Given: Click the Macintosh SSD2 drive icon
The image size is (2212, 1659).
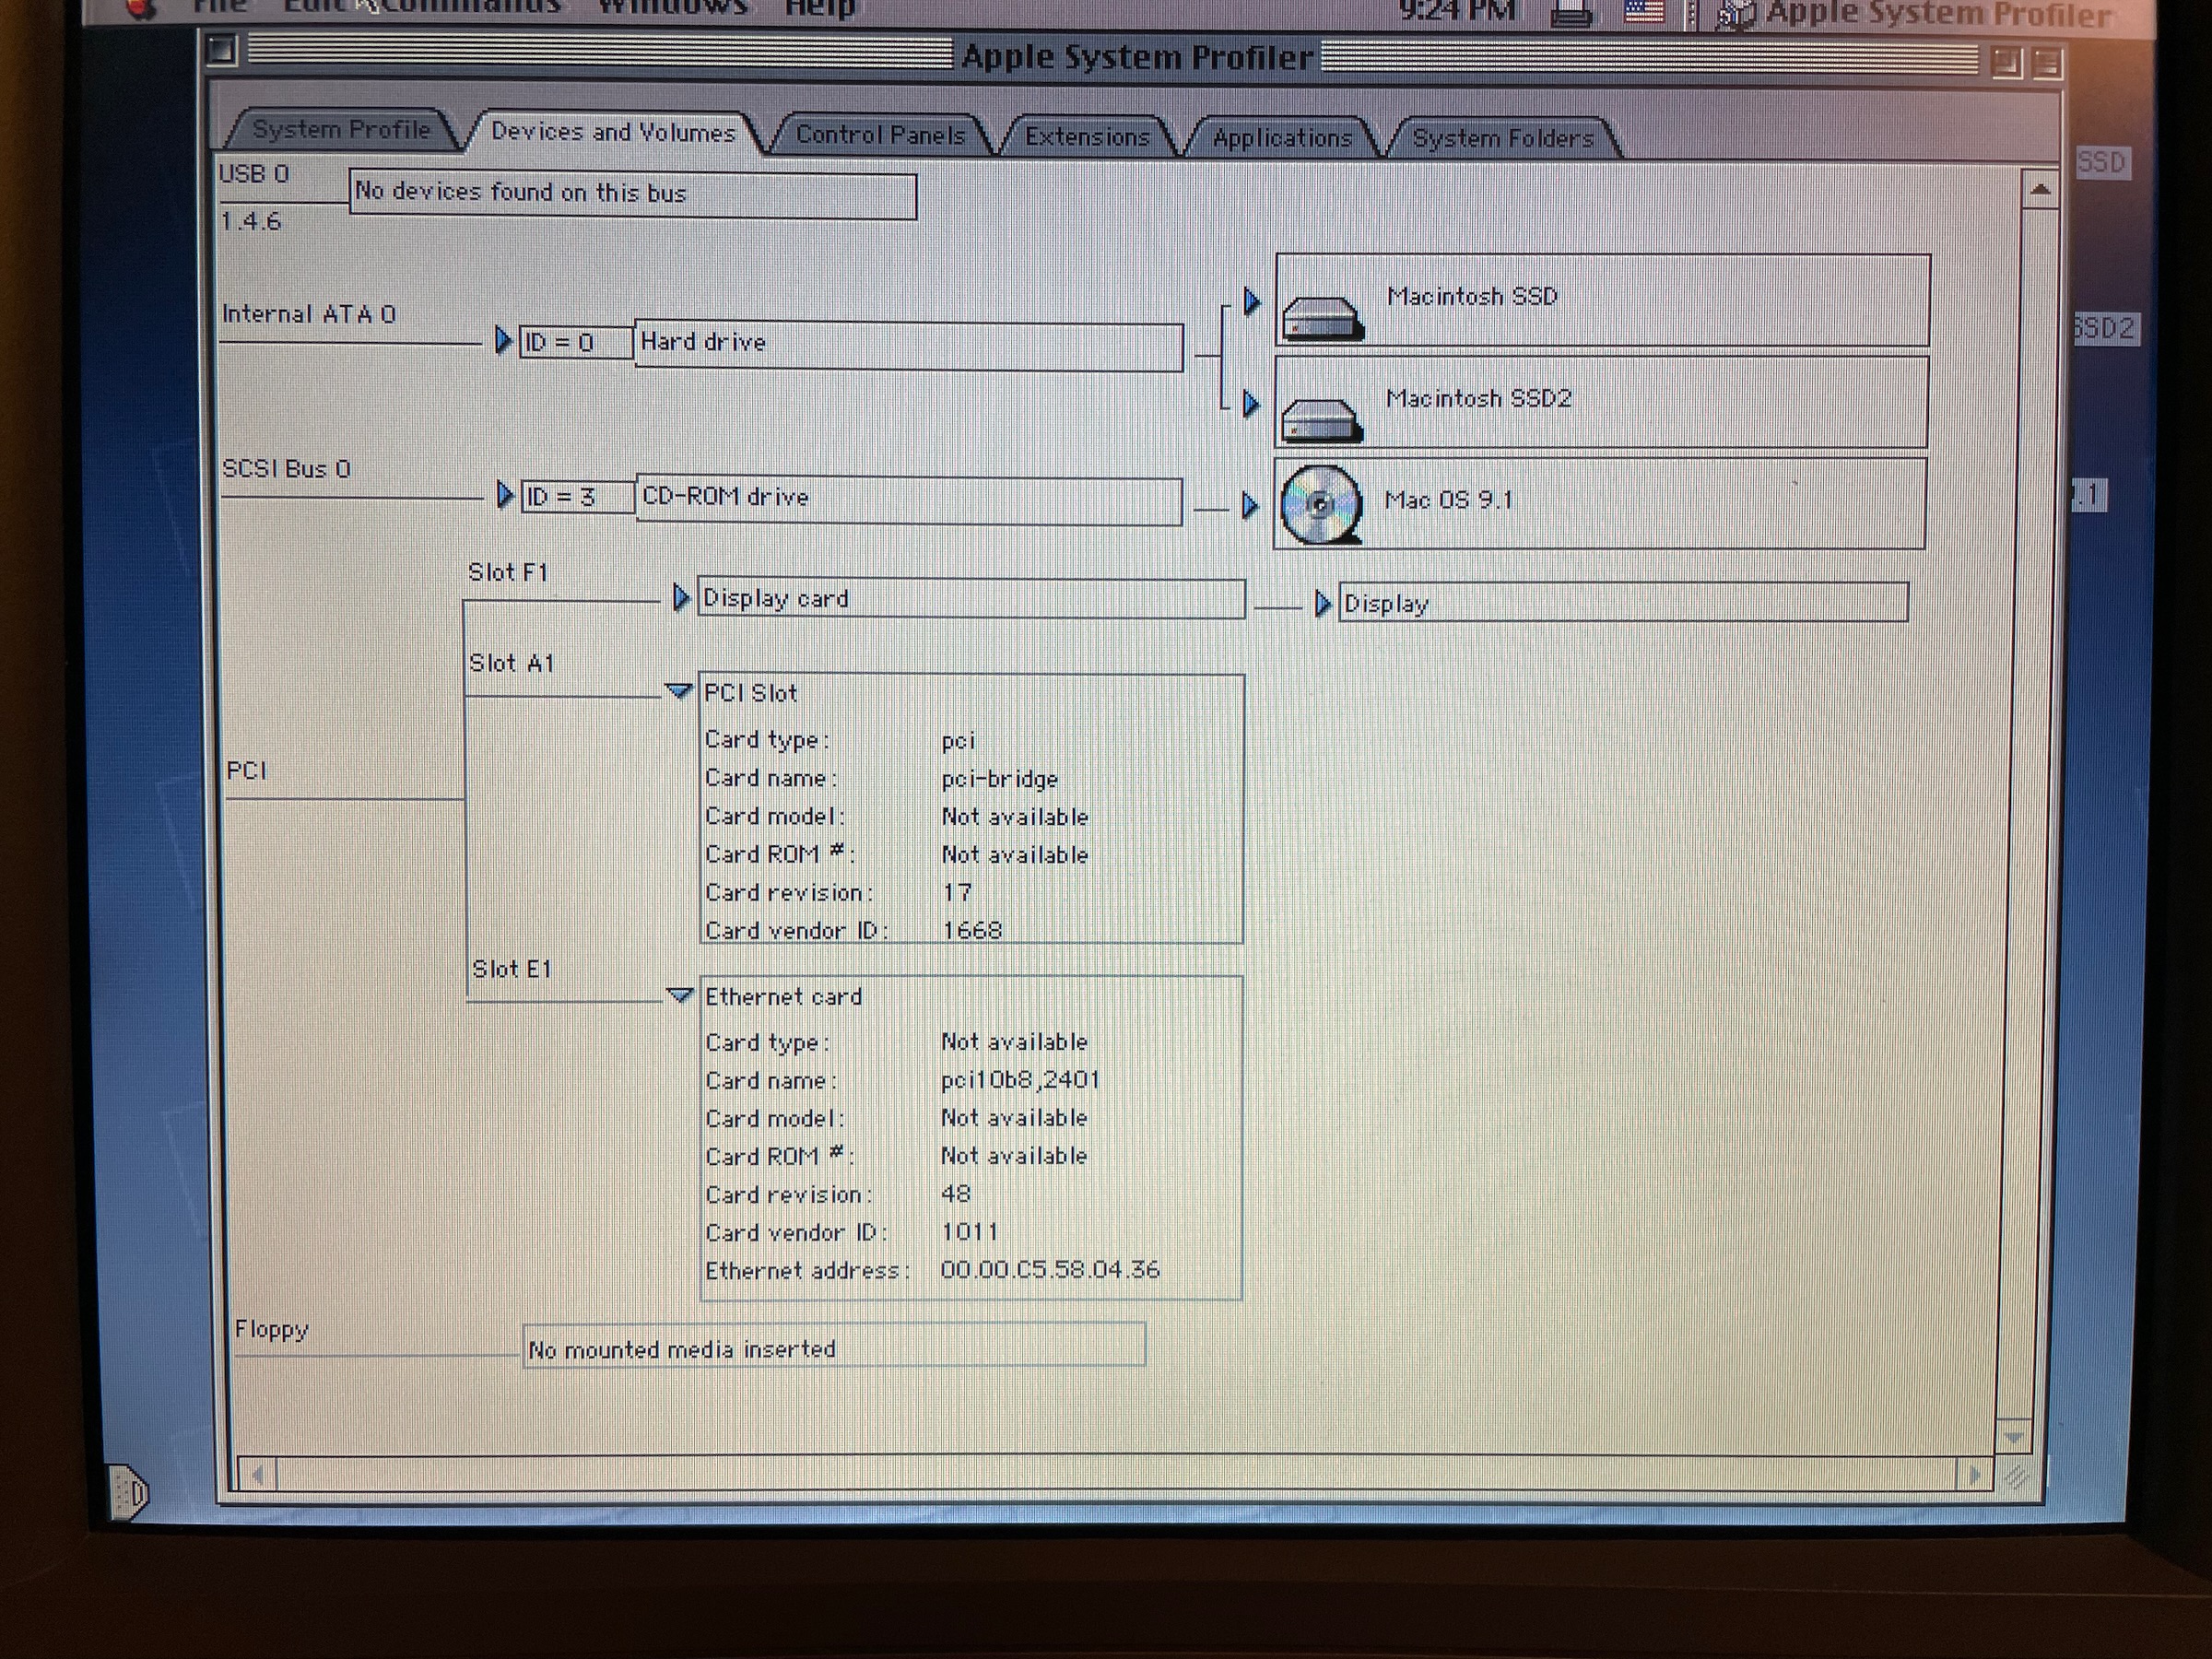Looking at the screenshot, I should pyautogui.click(x=1322, y=420).
